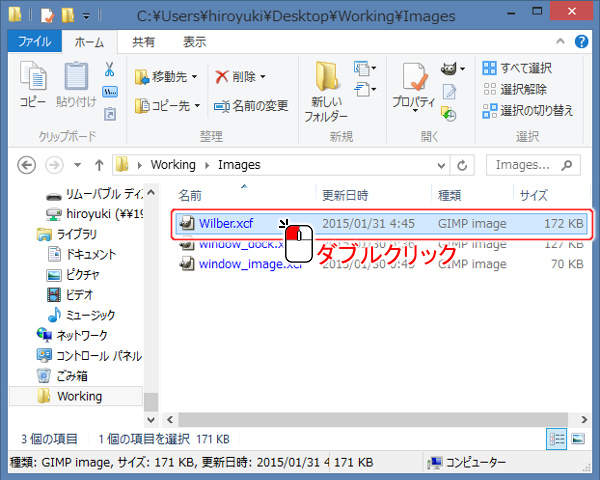The width and height of the screenshot is (600, 480).
Task: Sort by Name (名前) column header
Action: [190, 196]
